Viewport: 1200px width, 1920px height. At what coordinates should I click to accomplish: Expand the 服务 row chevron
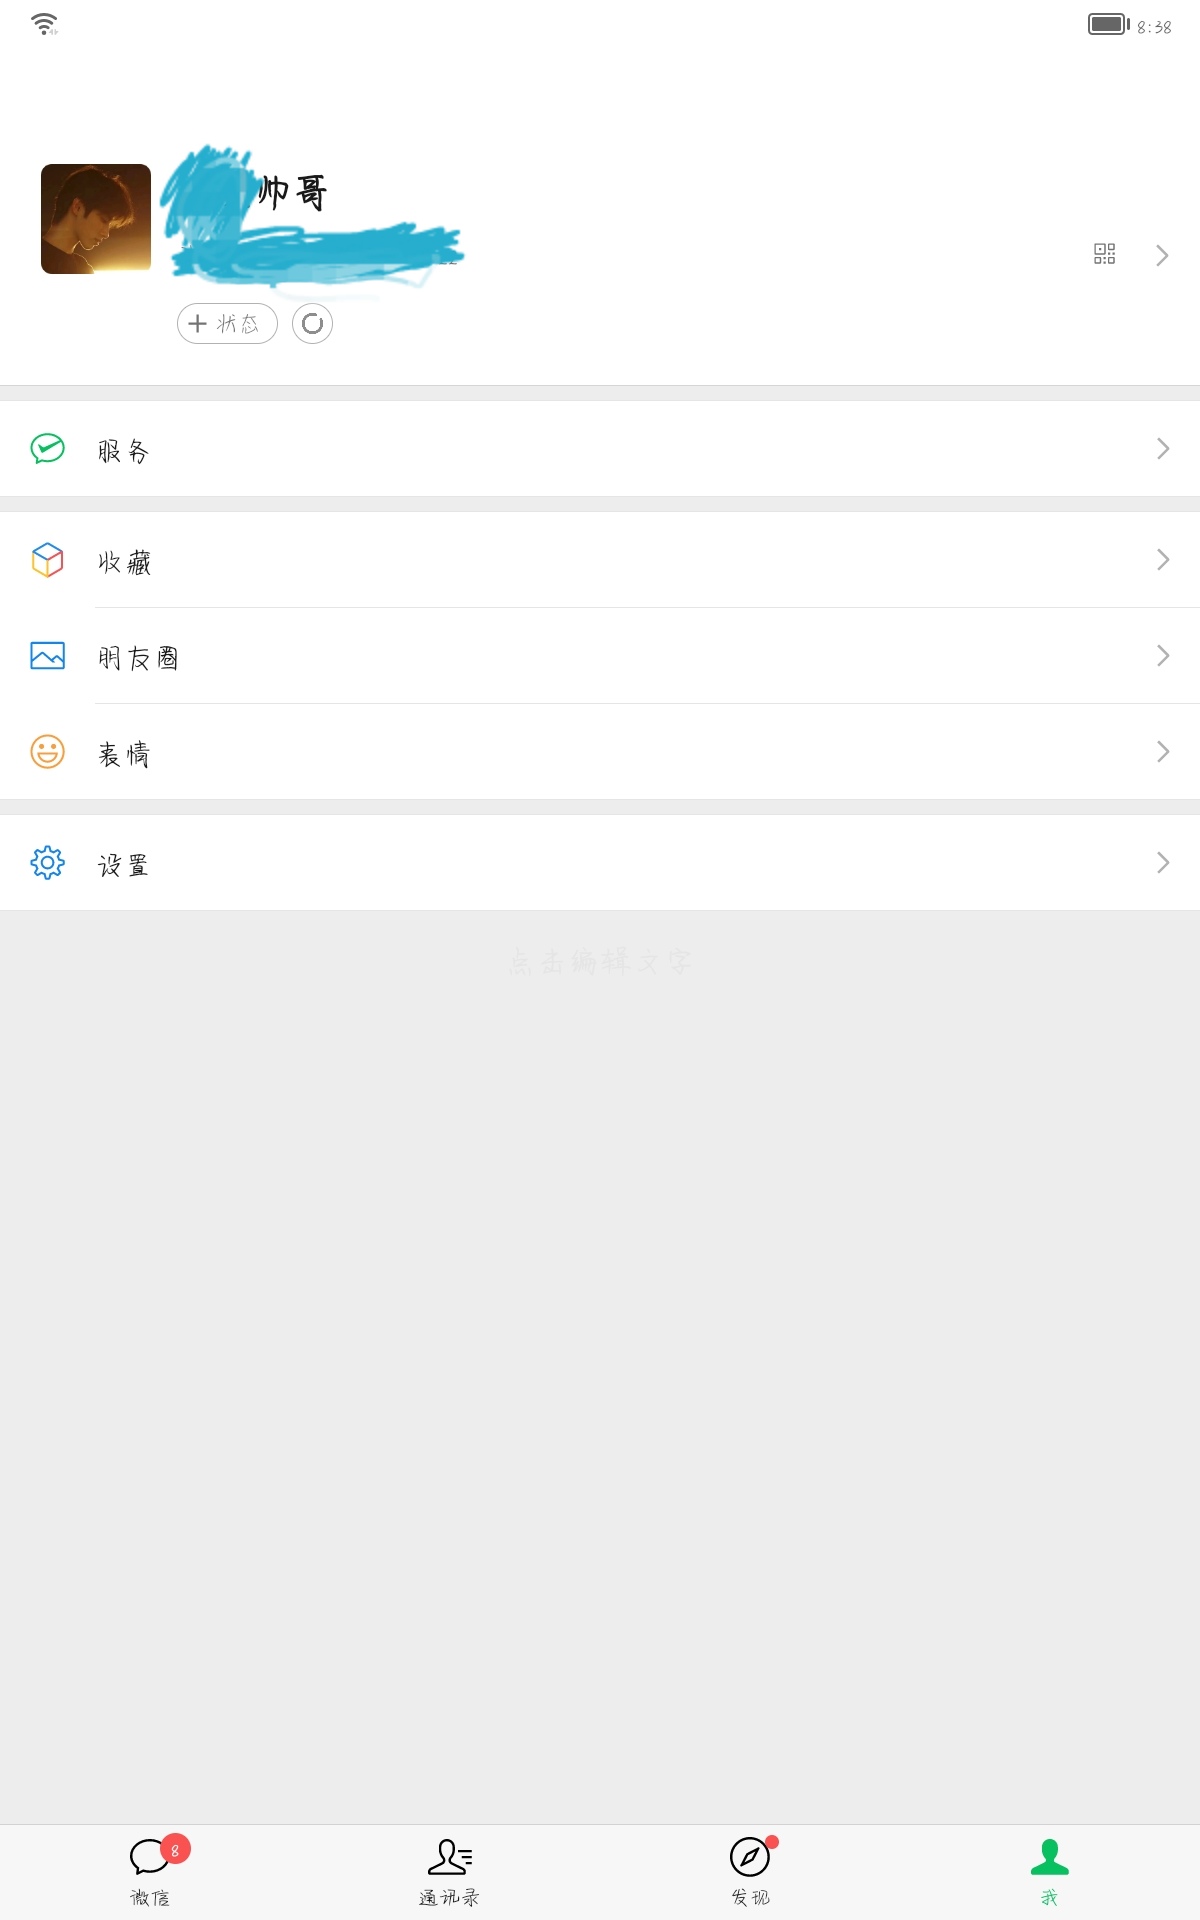click(1162, 449)
